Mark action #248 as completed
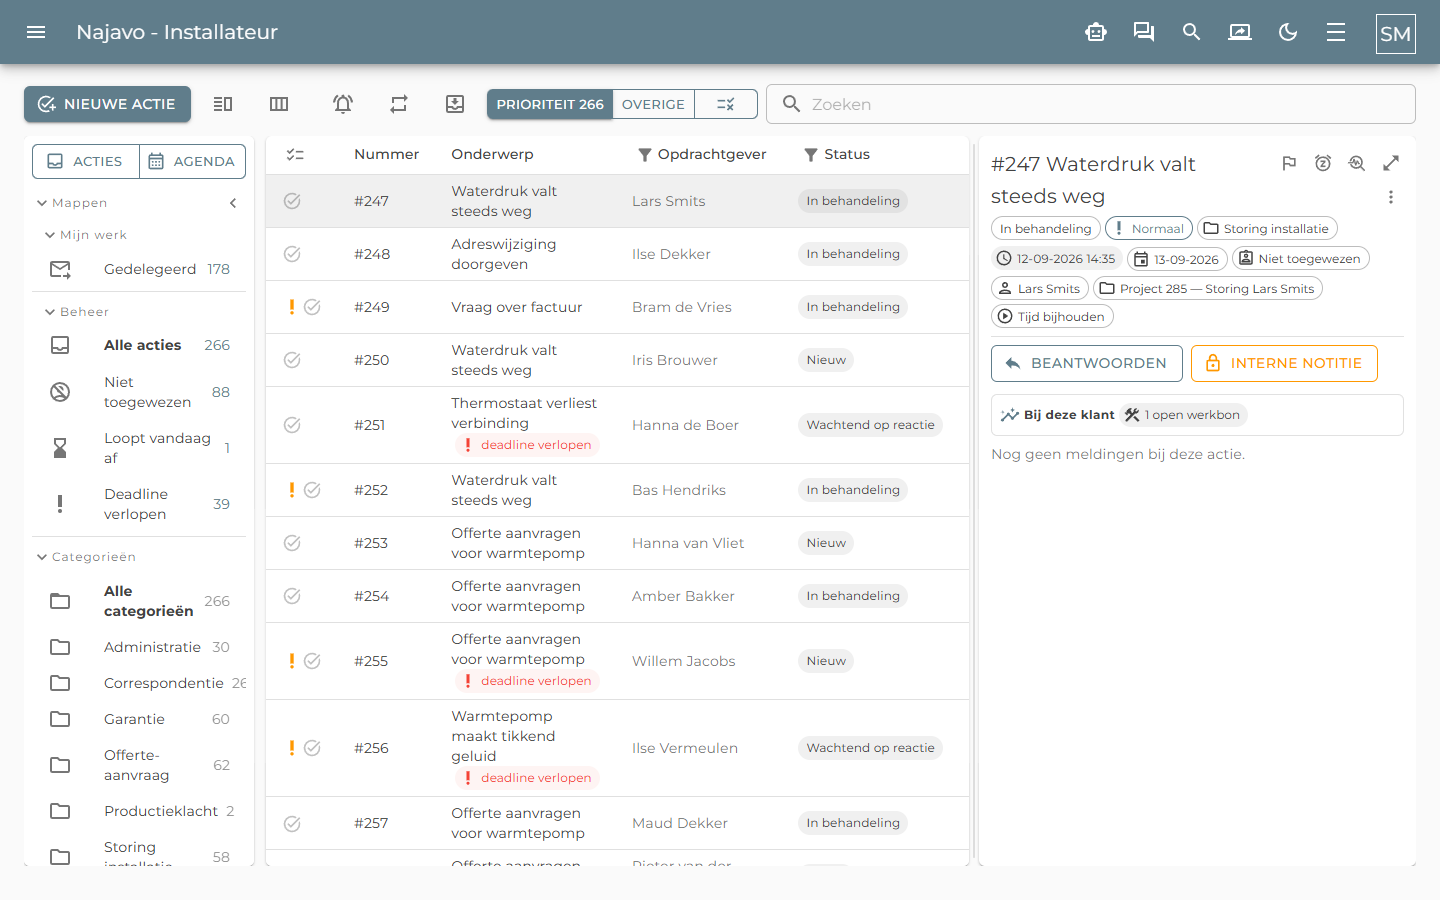 (x=292, y=254)
